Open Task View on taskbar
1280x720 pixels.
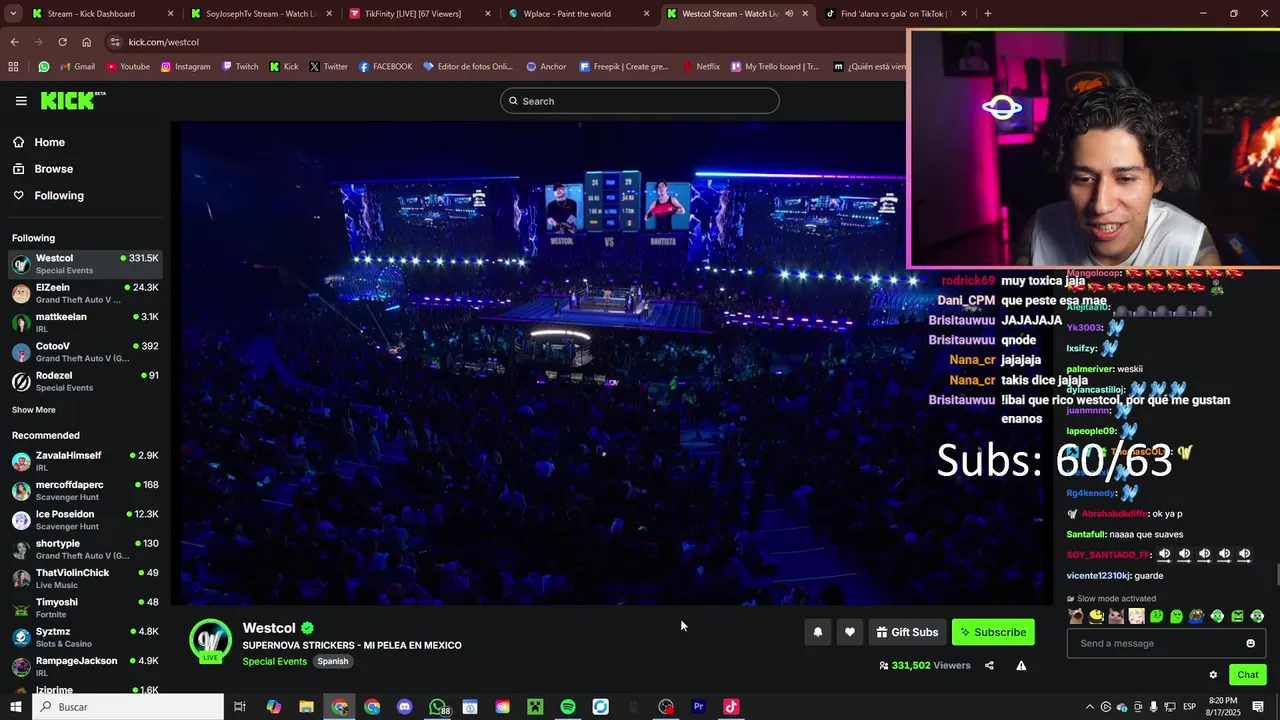tap(240, 707)
